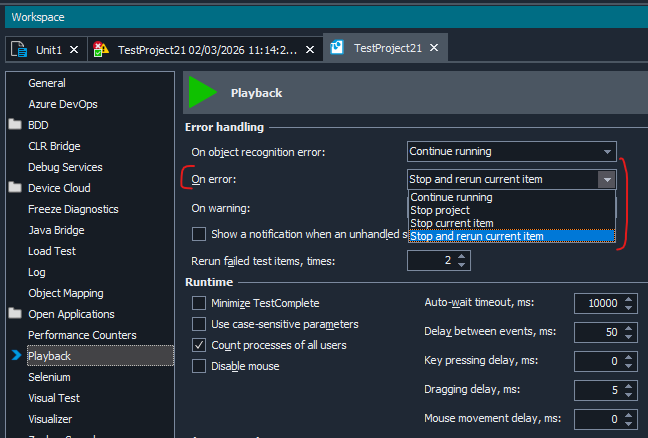648x438 pixels.
Task: Switch to the Unit1 tab
Action: [48, 49]
